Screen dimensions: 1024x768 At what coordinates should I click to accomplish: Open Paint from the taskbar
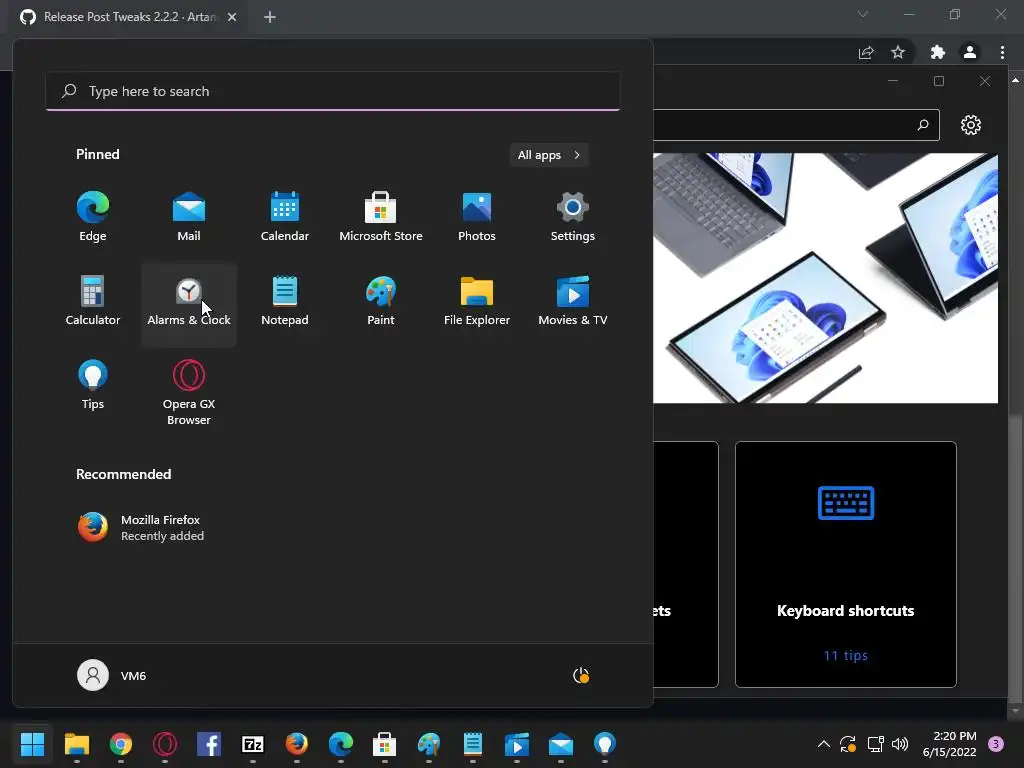(x=429, y=744)
